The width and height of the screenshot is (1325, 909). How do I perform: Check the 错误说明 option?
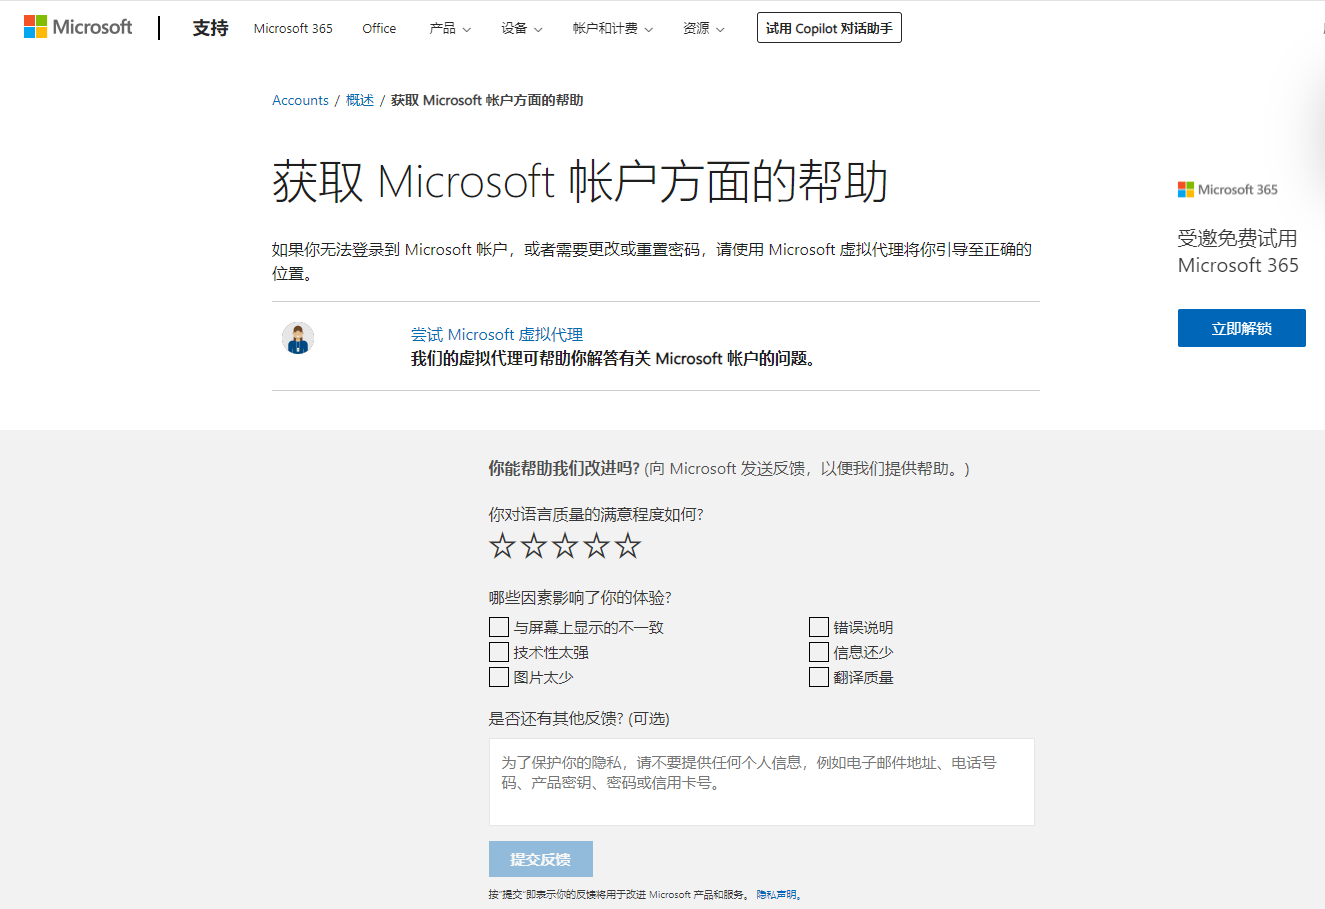817,626
